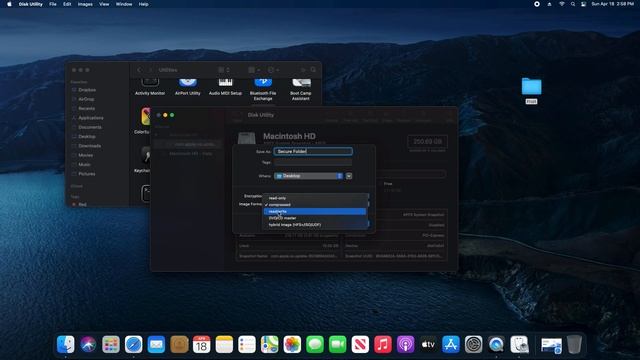Open the Calendar app showing 18
Viewport: 640px width, 360px height.
coord(202,345)
